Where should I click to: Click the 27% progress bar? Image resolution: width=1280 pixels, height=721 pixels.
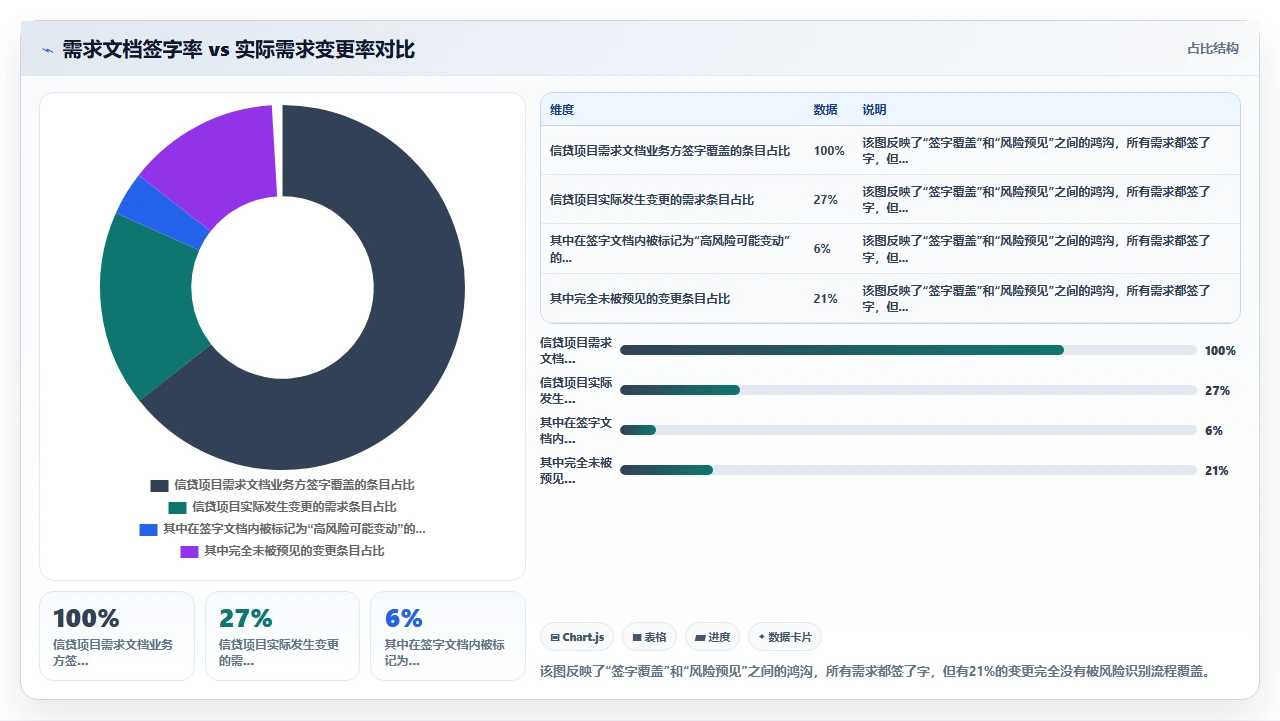point(908,390)
